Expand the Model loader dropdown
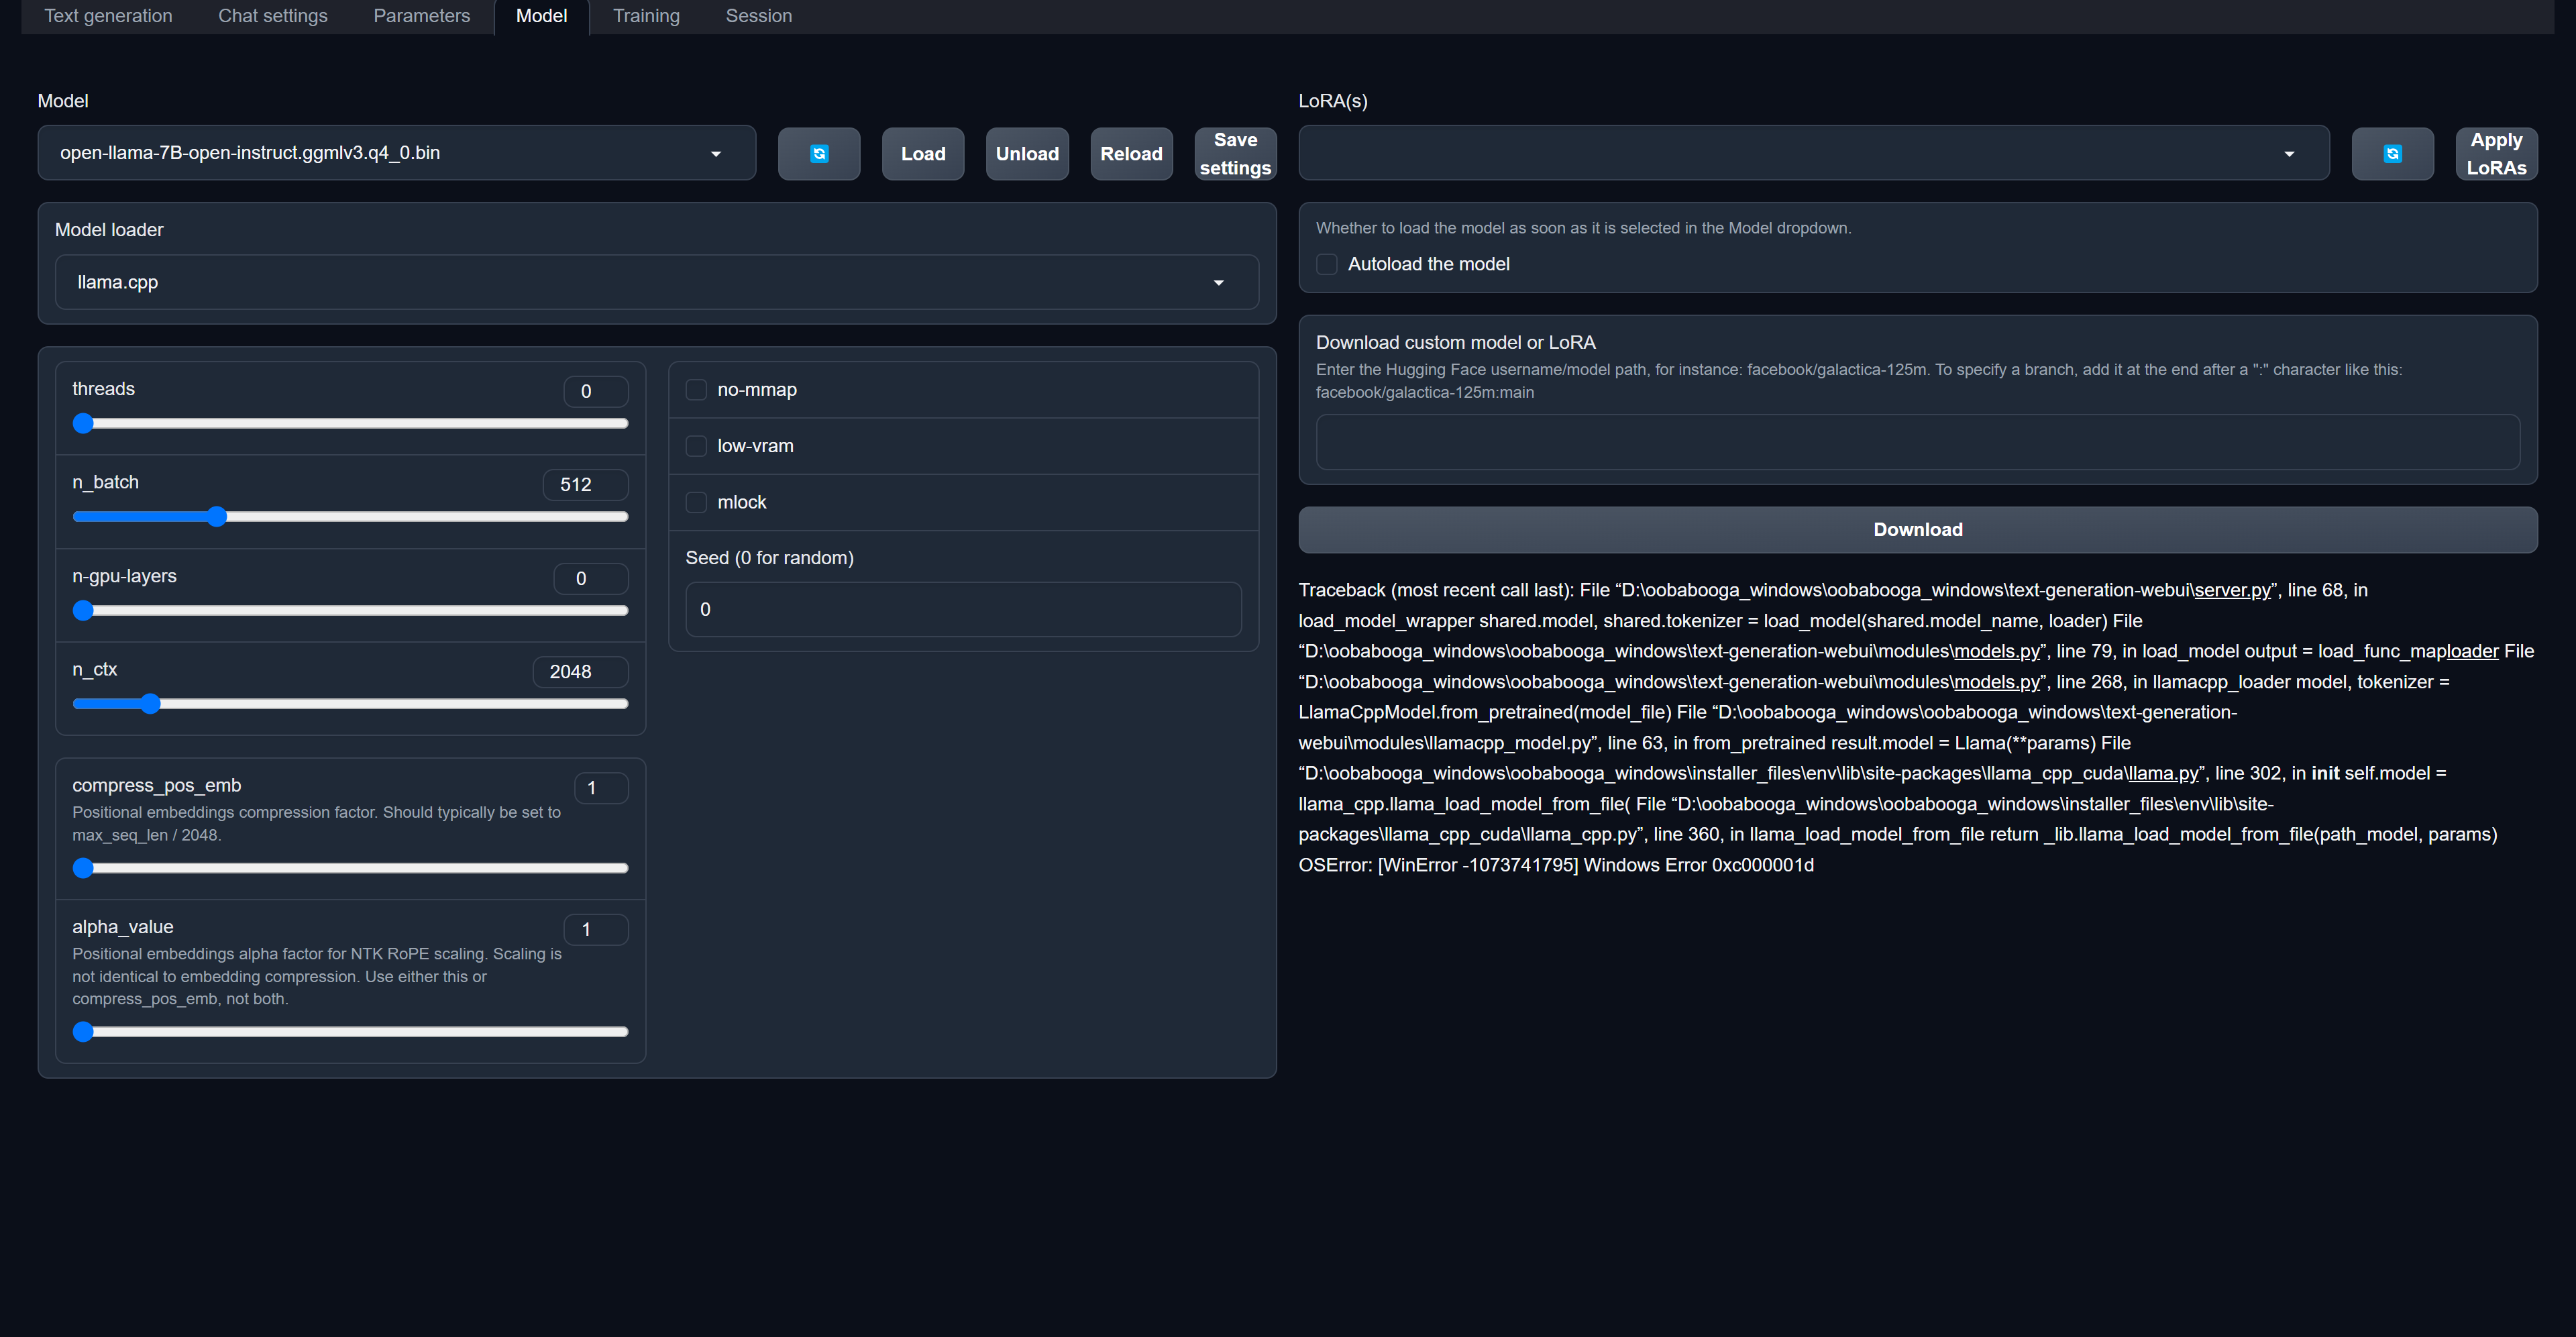This screenshot has height=1337, width=2576. tap(656, 282)
